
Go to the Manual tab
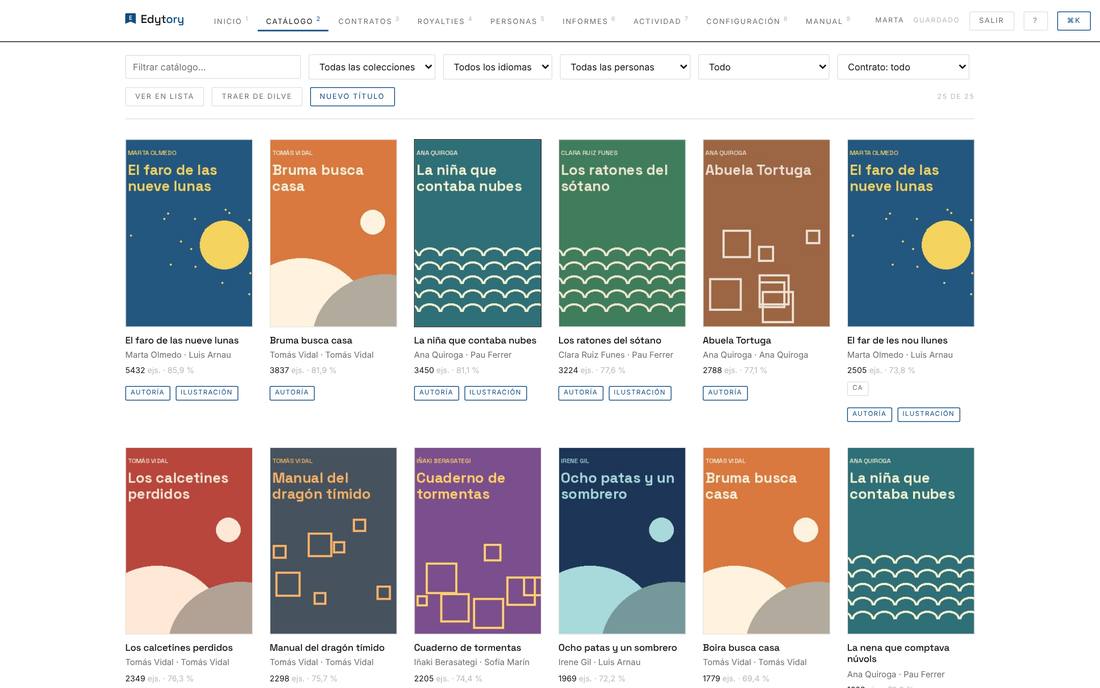827,21
